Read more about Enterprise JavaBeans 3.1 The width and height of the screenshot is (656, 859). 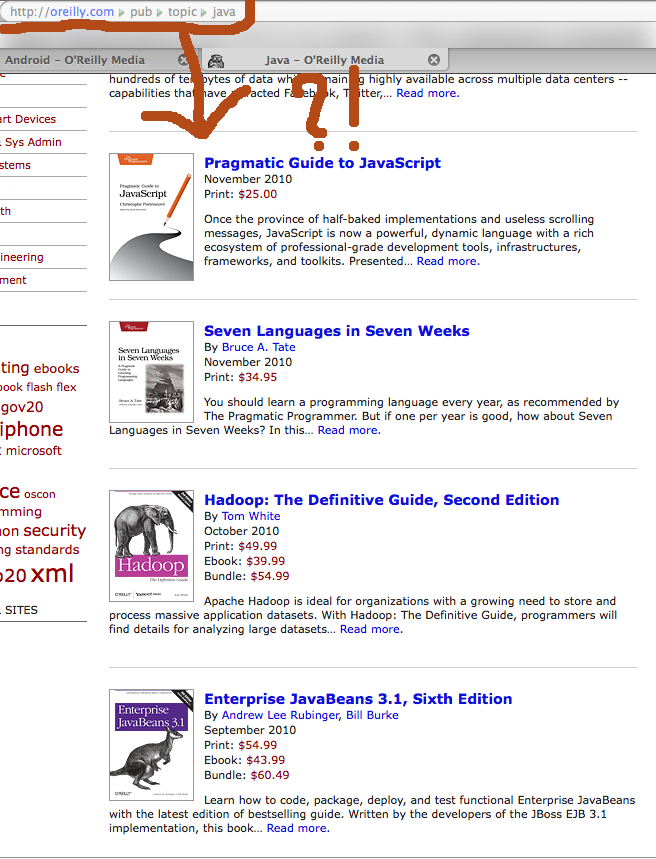298,828
